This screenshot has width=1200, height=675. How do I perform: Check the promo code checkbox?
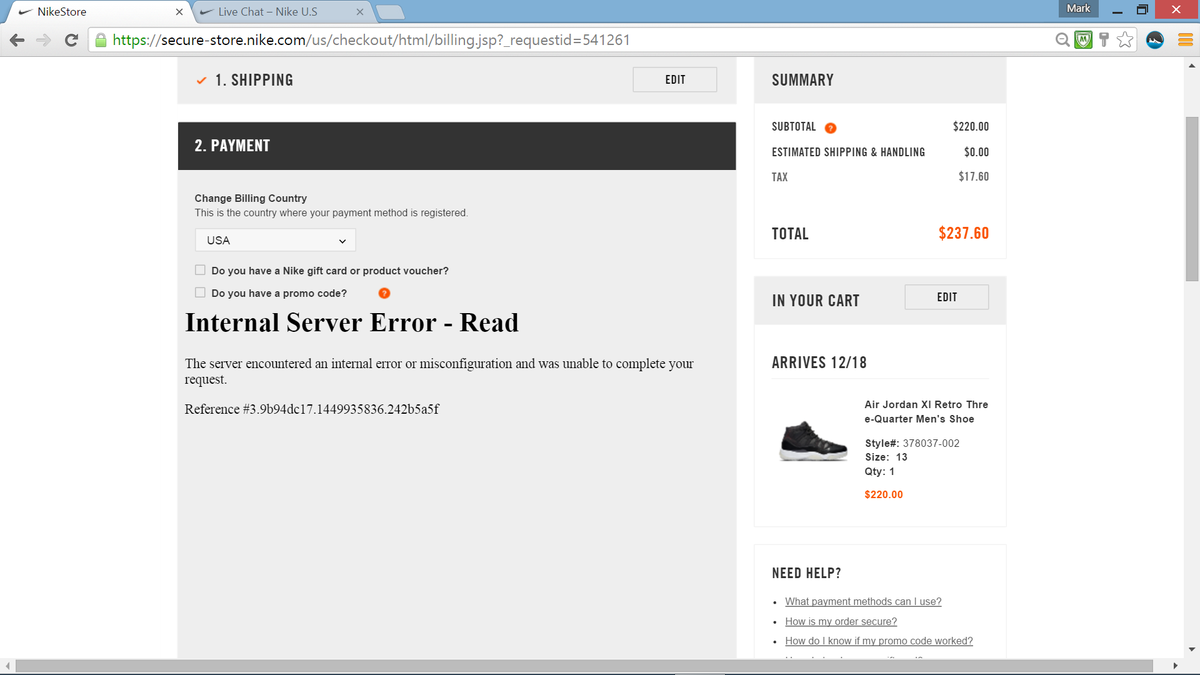click(200, 293)
